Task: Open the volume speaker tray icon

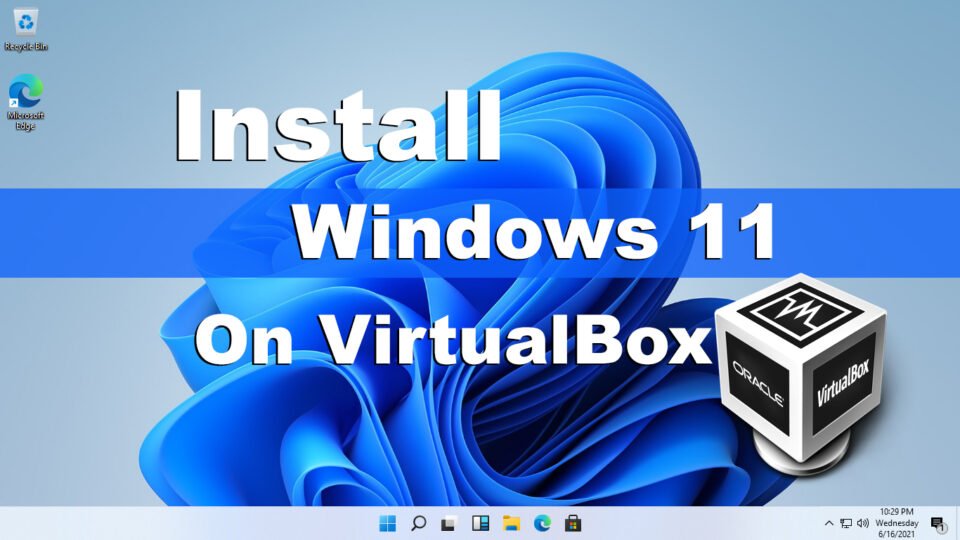Action: pyautogui.click(x=863, y=523)
